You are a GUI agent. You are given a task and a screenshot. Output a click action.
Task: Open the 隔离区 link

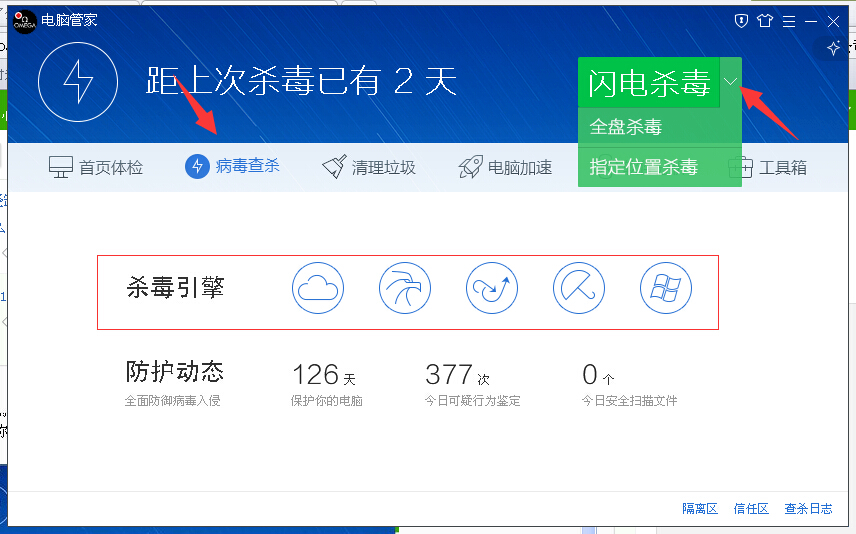[699, 508]
